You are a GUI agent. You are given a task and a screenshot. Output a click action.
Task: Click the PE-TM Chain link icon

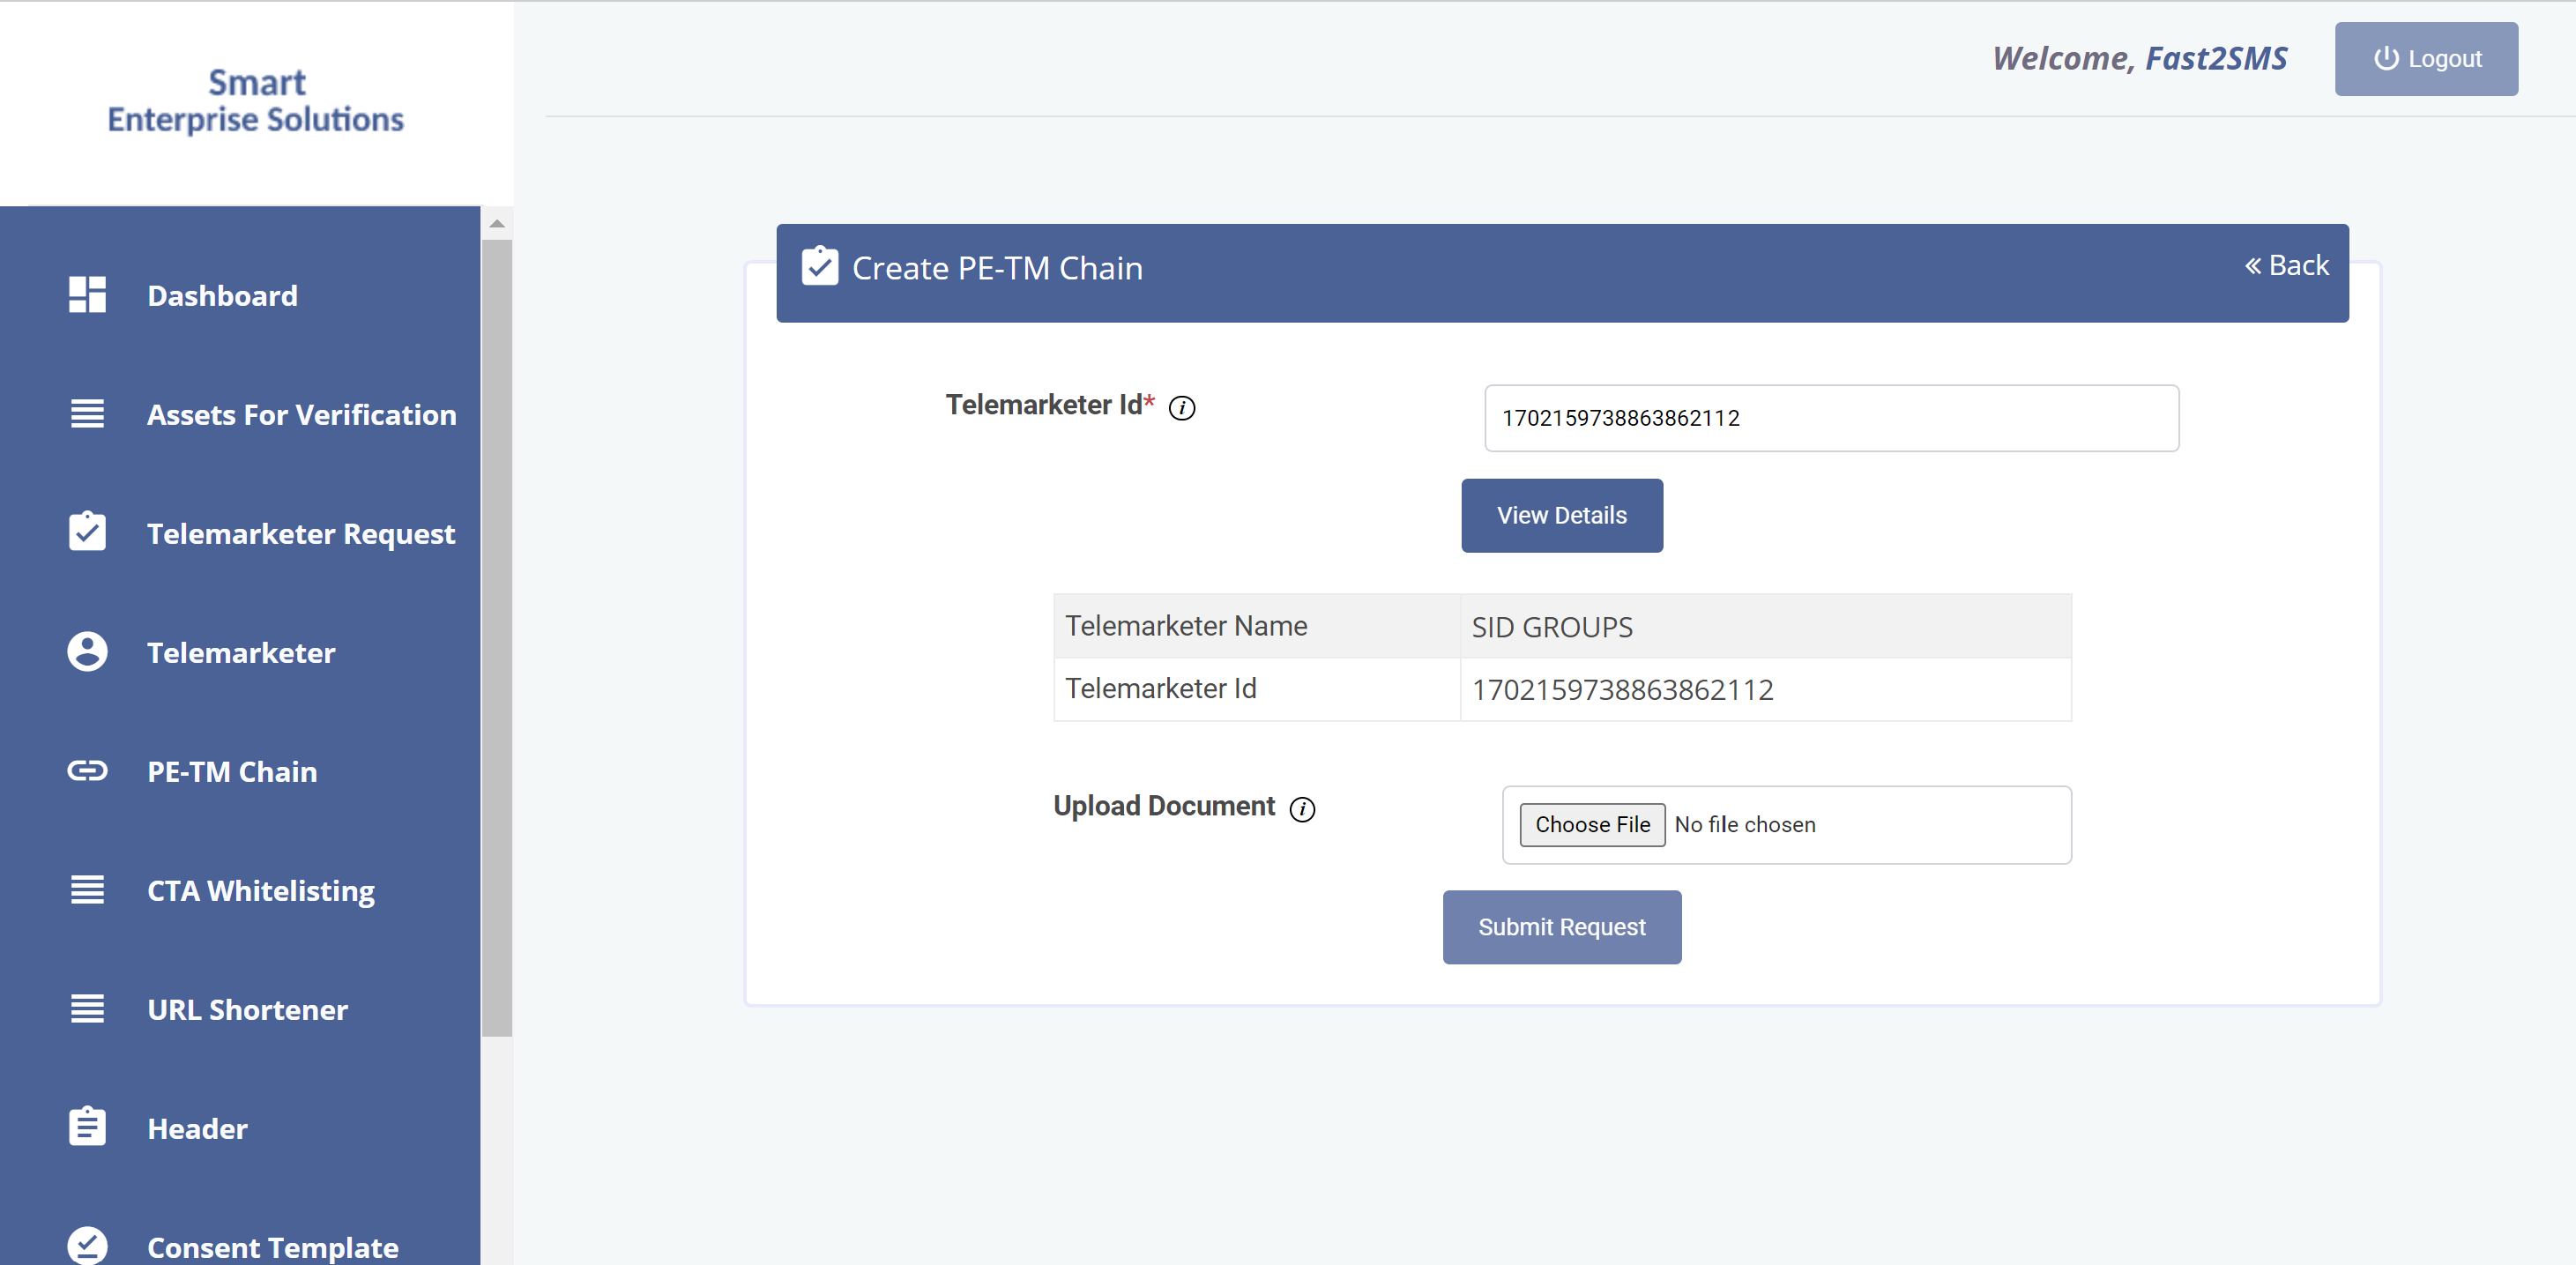(87, 771)
